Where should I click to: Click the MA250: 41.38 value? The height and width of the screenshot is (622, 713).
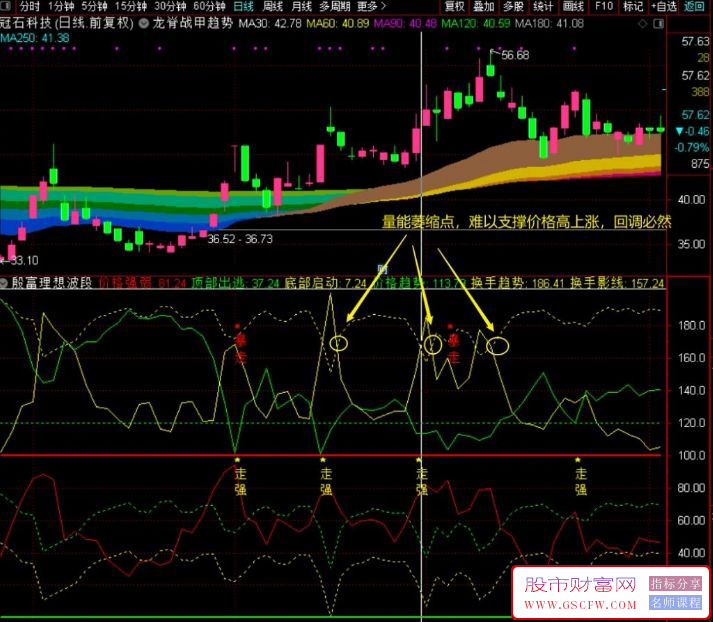pos(35,38)
